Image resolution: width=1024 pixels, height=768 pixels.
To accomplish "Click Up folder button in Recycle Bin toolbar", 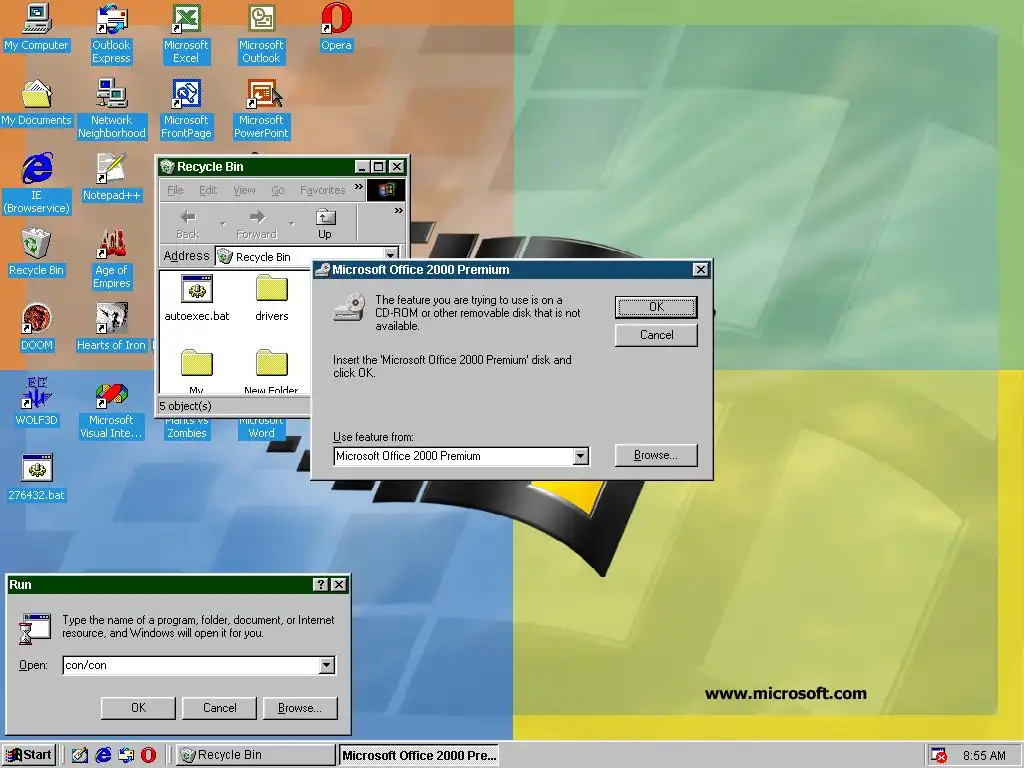I will [325, 224].
